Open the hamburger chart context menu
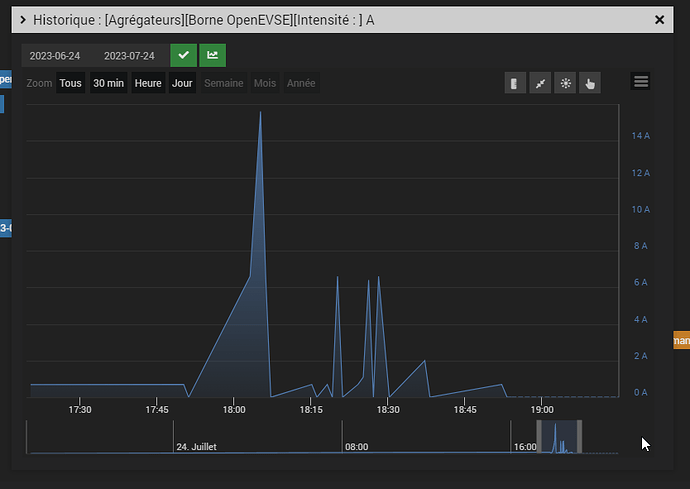Viewport: 690px width, 489px height. point(641,82)
